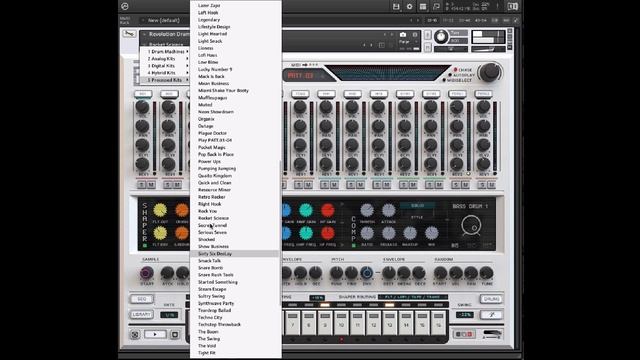Open the New (default) multi dropdown
Viewport: 640px width, 360px height.
coord(164,20)
